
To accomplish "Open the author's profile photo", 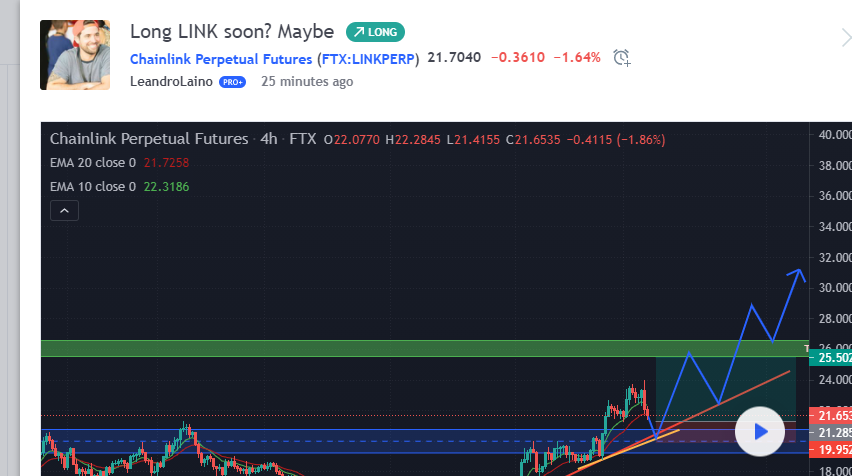I will point(75,55).
